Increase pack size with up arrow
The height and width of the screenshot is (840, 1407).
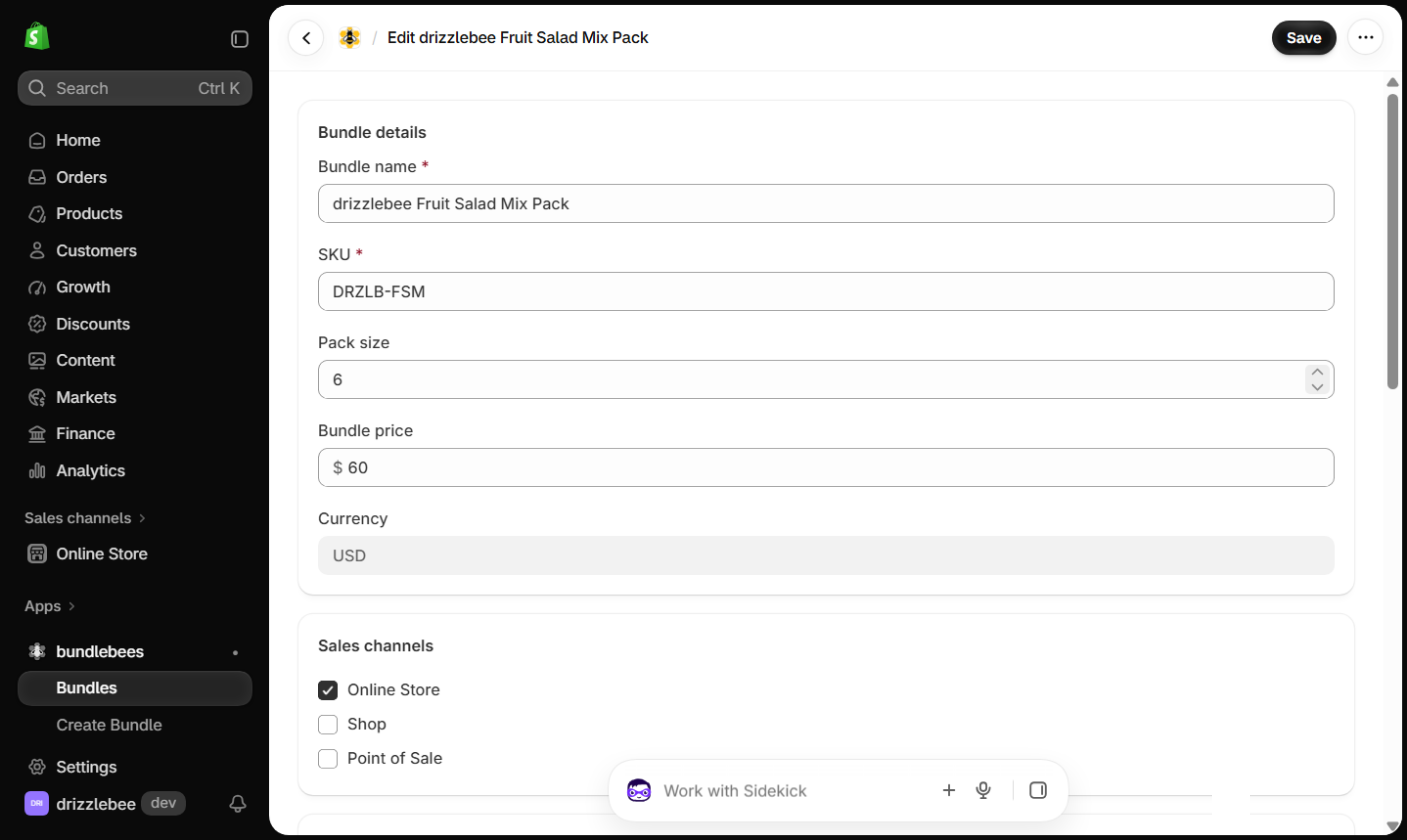click(1317, 372)
